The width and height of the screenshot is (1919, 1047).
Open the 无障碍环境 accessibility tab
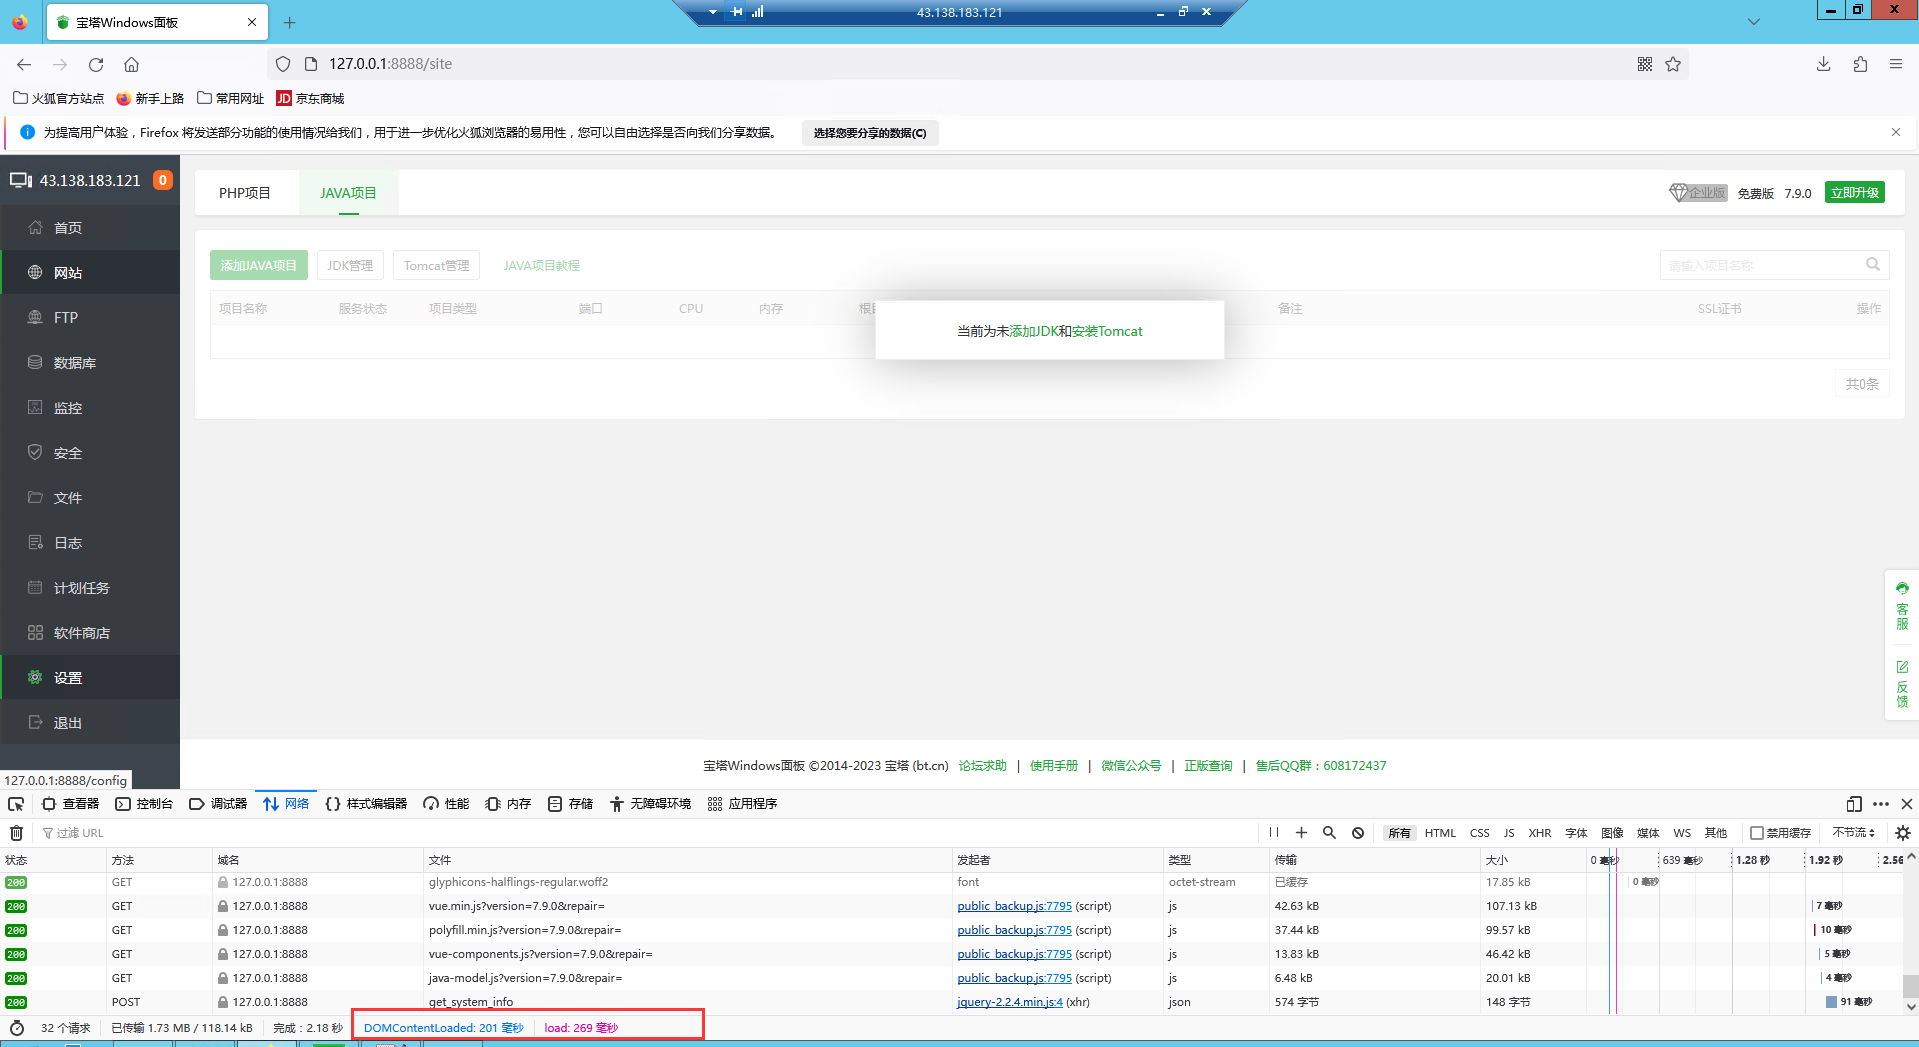(x=650, y=804)
